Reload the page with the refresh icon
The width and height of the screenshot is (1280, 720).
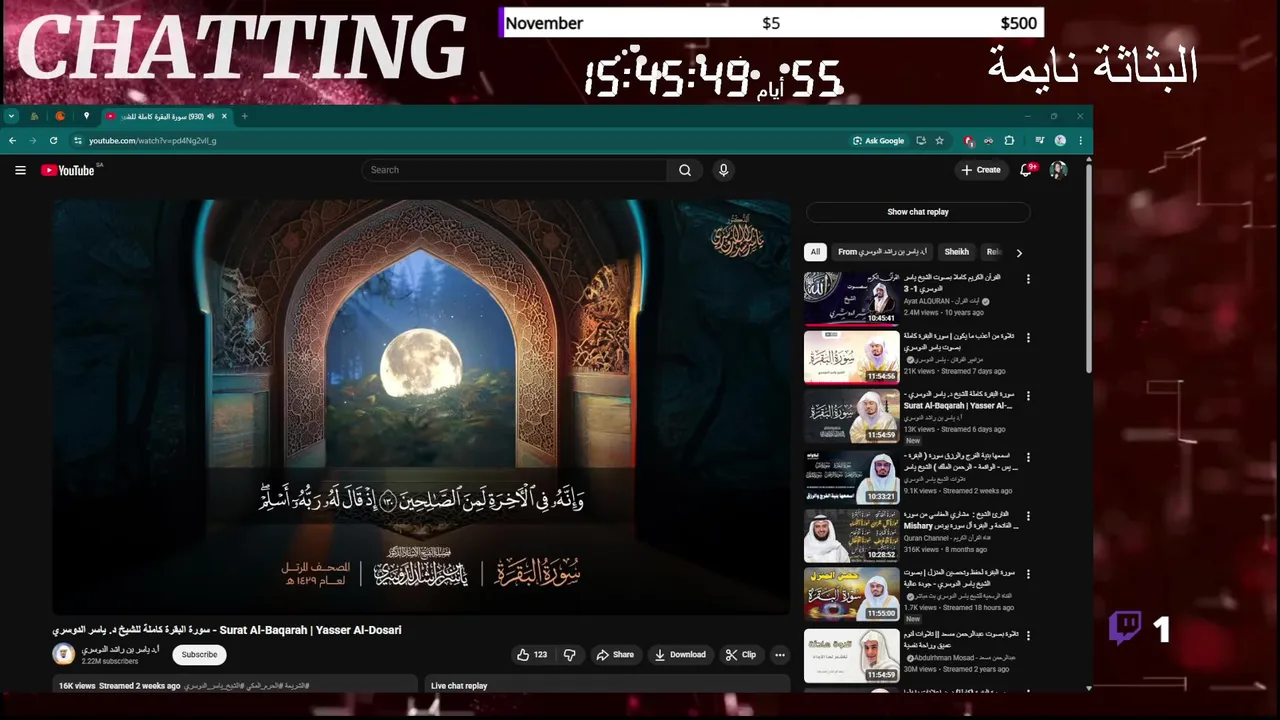click(53, 141)
